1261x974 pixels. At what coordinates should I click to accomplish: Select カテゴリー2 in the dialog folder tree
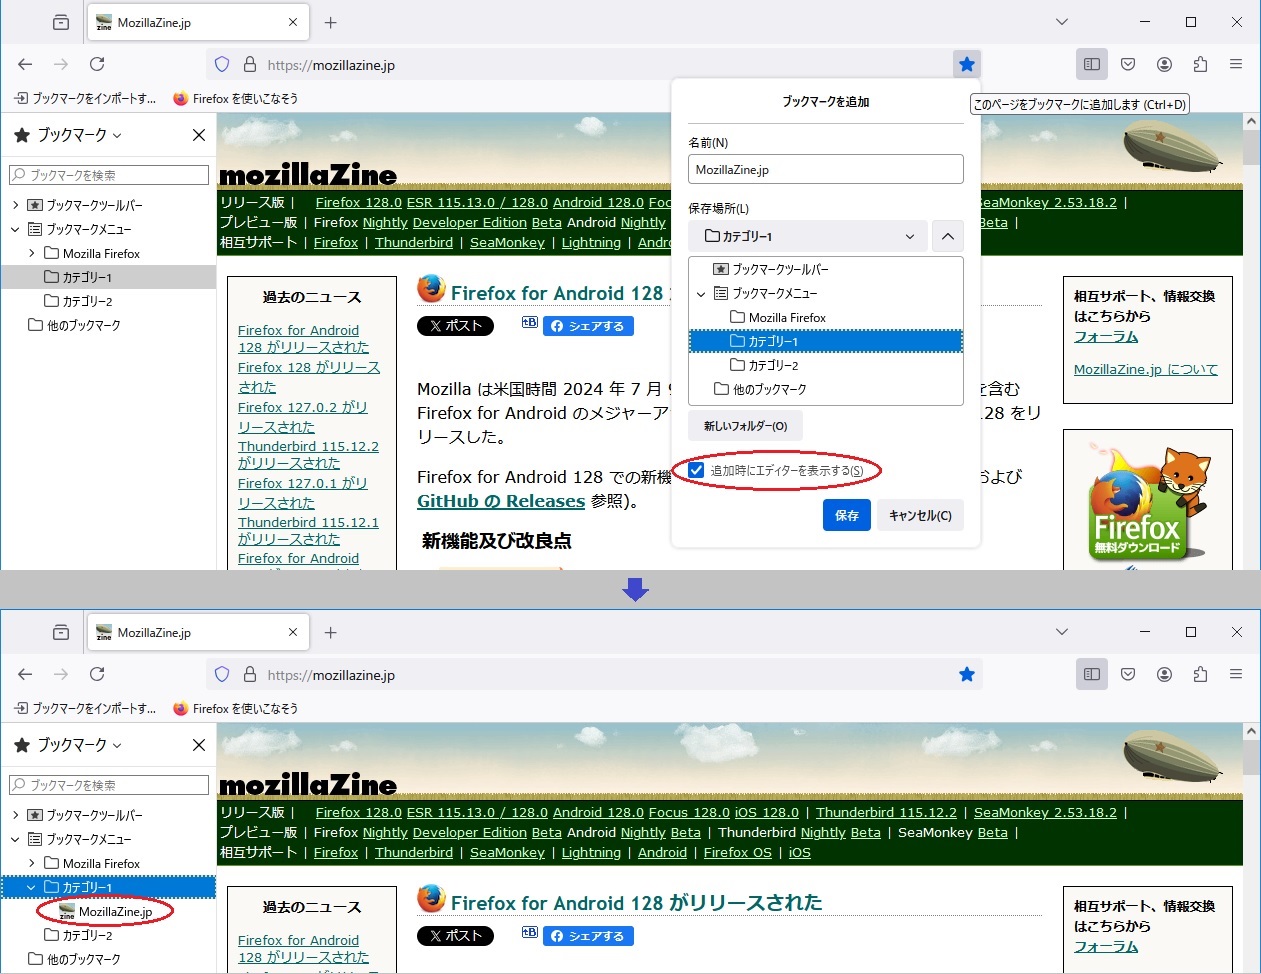tap(773, 366)
